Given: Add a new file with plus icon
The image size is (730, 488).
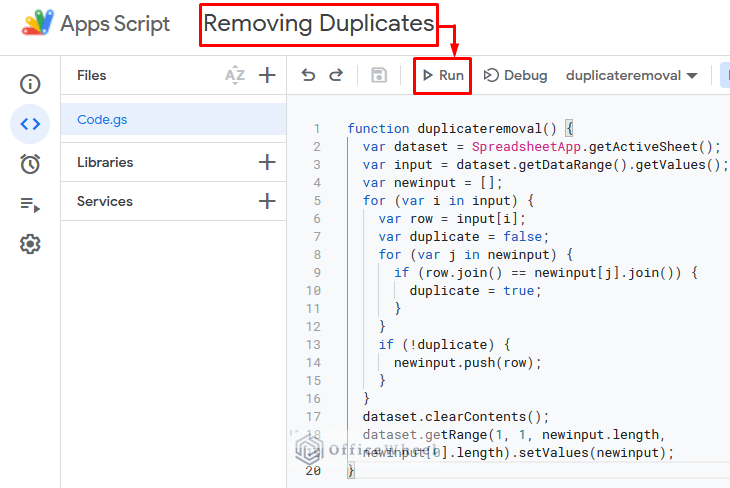Looking at the screenshot, I should (267, 75).
